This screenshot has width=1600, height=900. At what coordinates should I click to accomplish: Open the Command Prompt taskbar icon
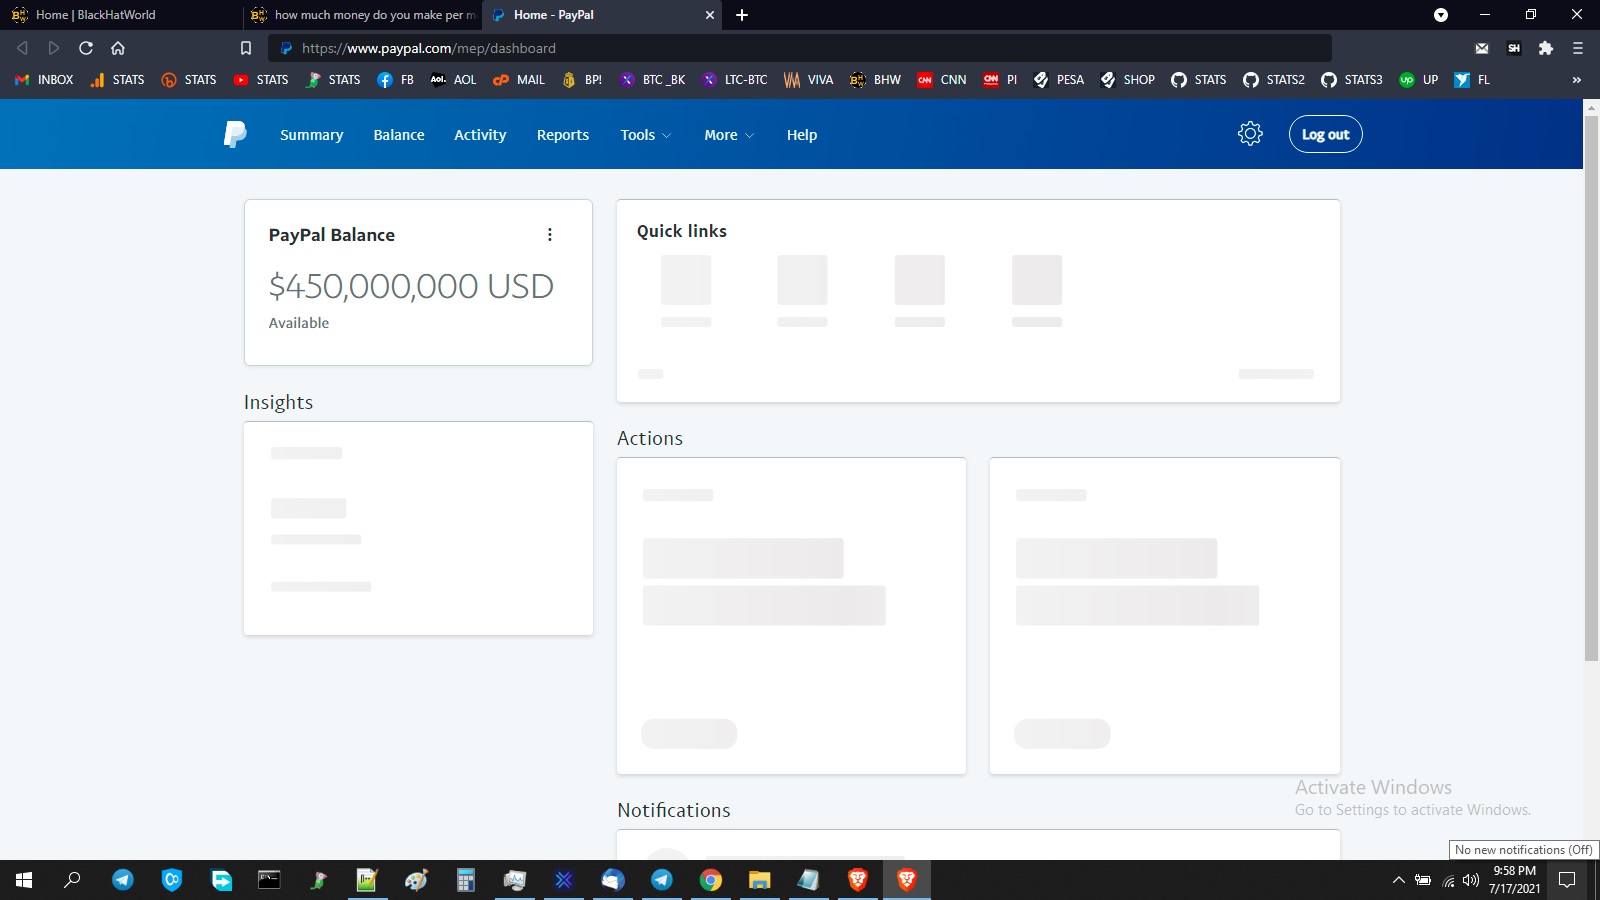[x=270, y=880]
